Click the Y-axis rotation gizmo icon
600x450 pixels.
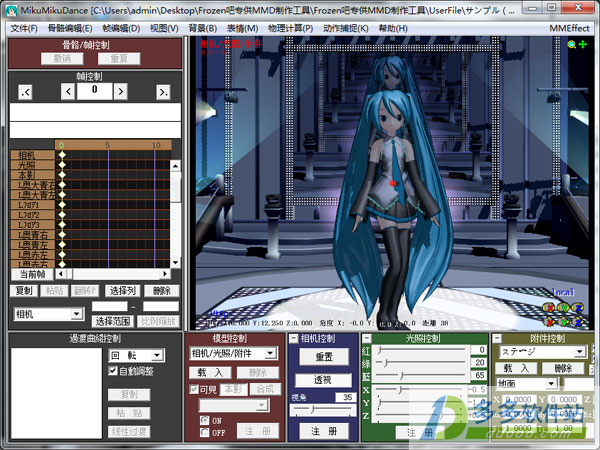[x=564, y=307]
